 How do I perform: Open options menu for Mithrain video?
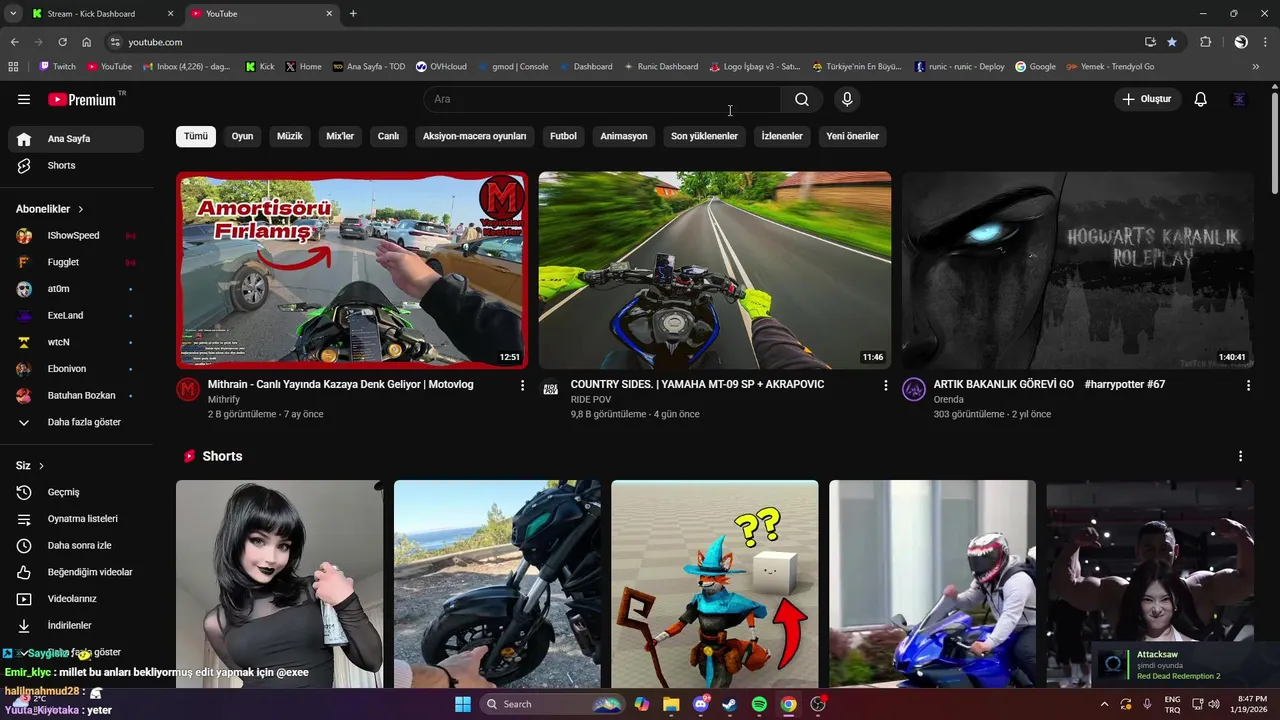point(522,385)
